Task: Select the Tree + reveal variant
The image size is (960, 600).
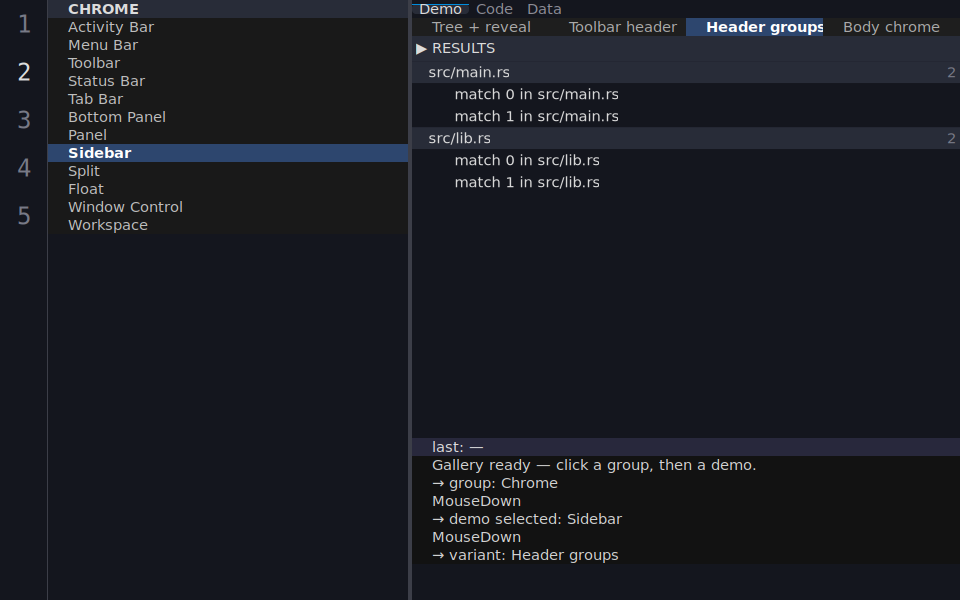Action: click(481, 27)
